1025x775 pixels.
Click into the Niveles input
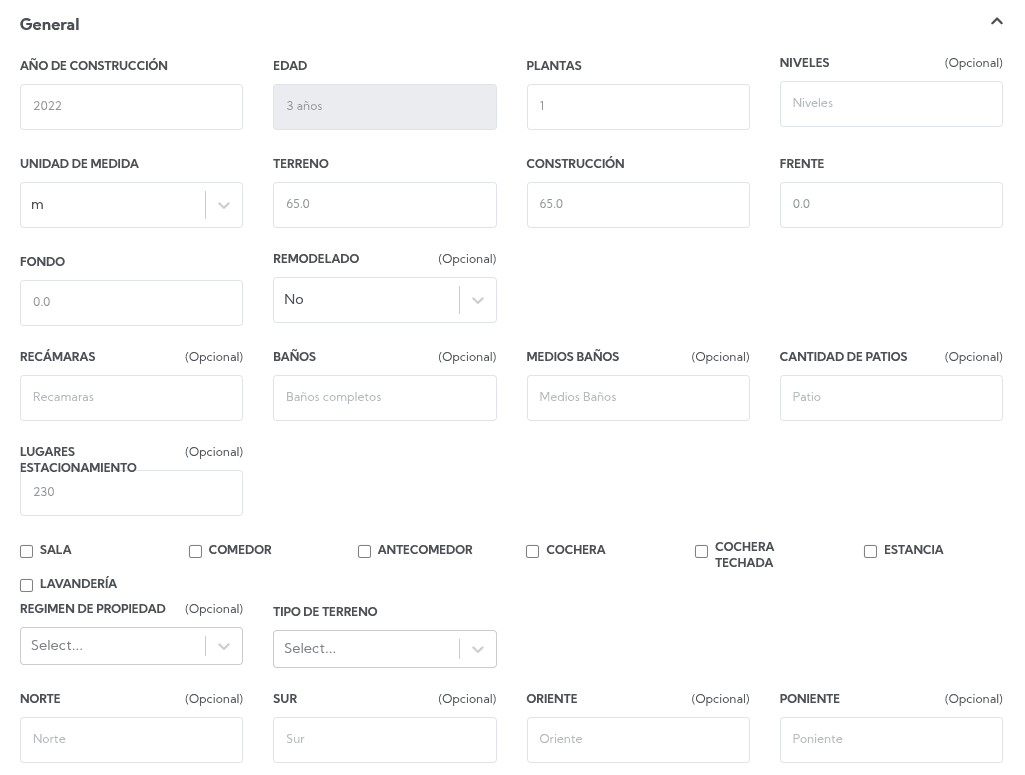[x=891, y=104]
